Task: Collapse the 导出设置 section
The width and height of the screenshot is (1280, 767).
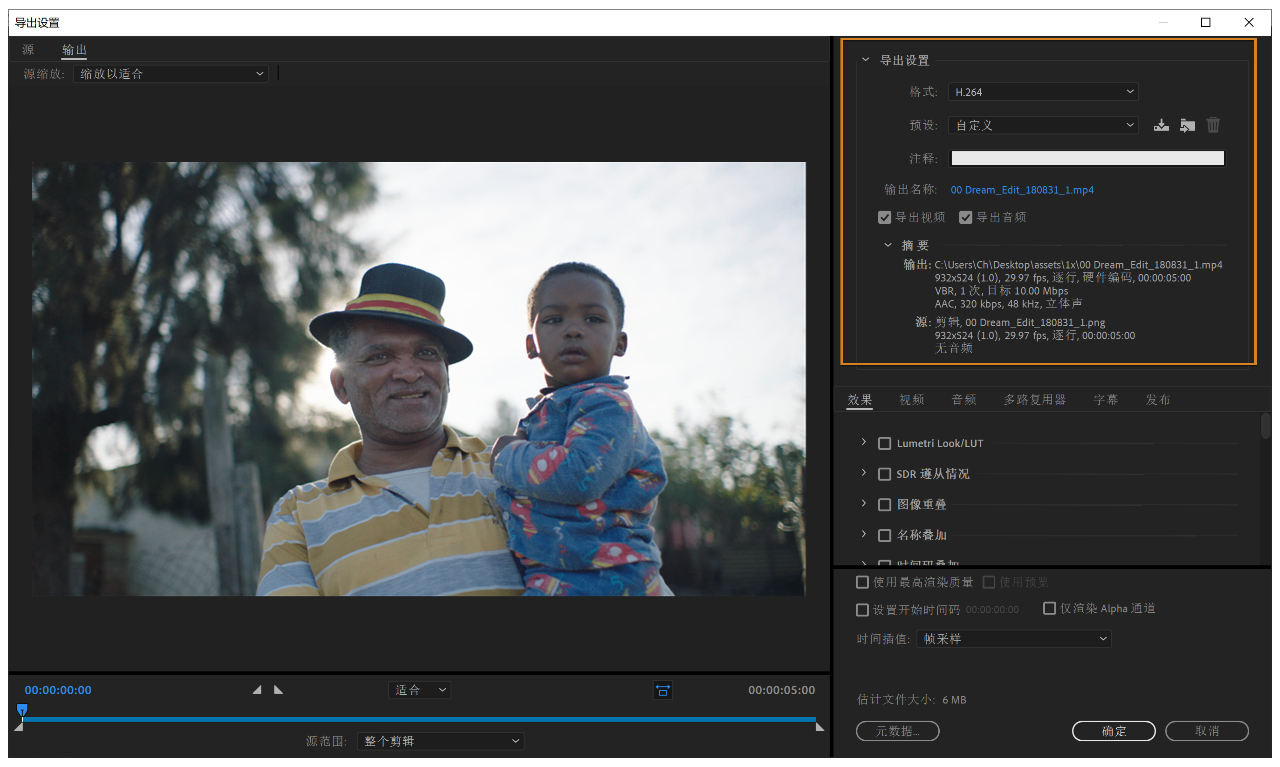Action: (866, 60)
